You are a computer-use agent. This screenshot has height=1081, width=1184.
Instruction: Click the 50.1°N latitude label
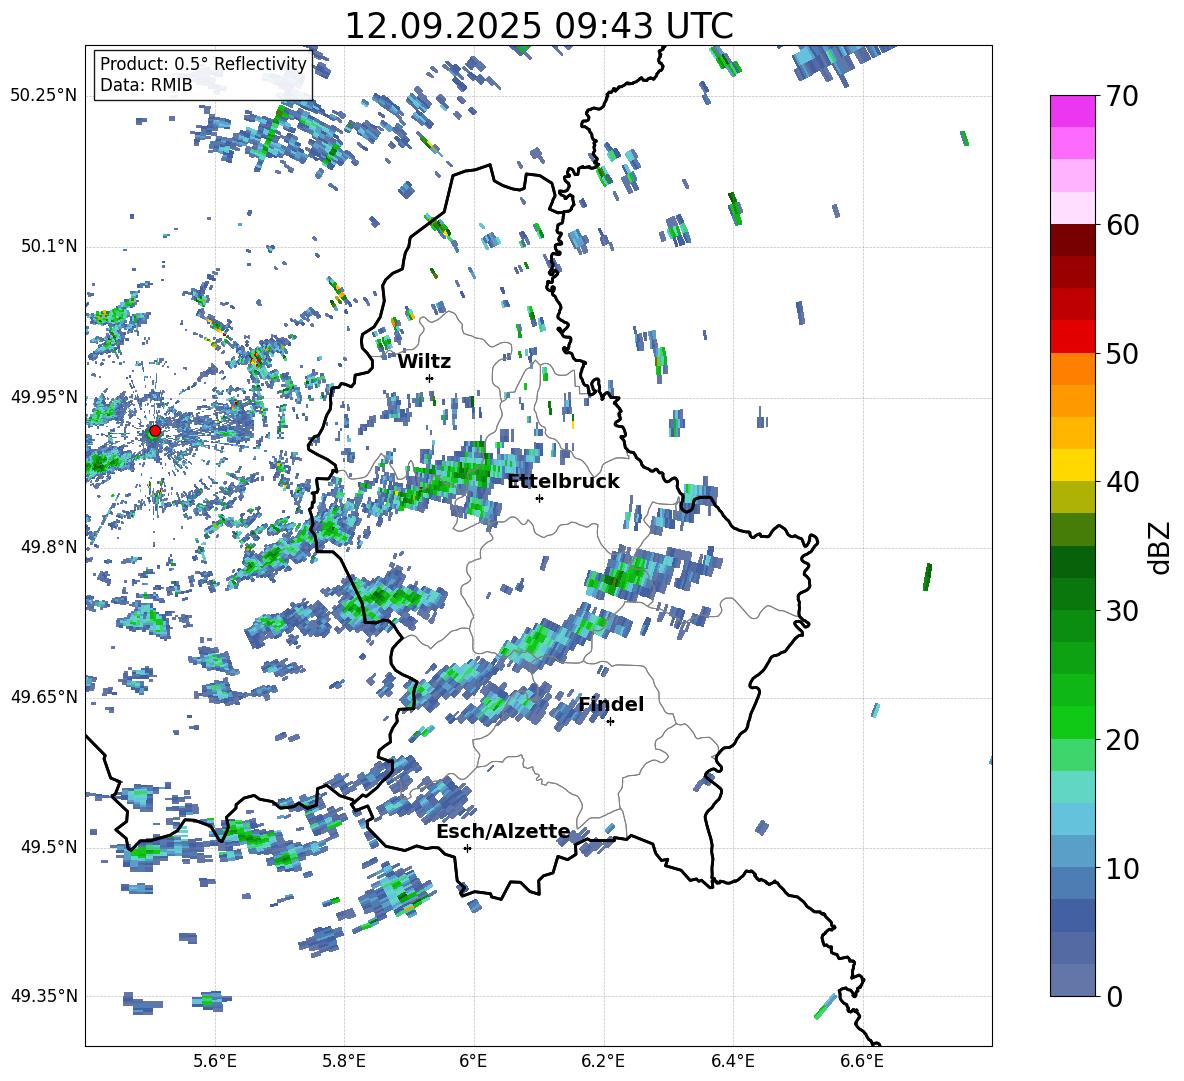click(48, 246)
